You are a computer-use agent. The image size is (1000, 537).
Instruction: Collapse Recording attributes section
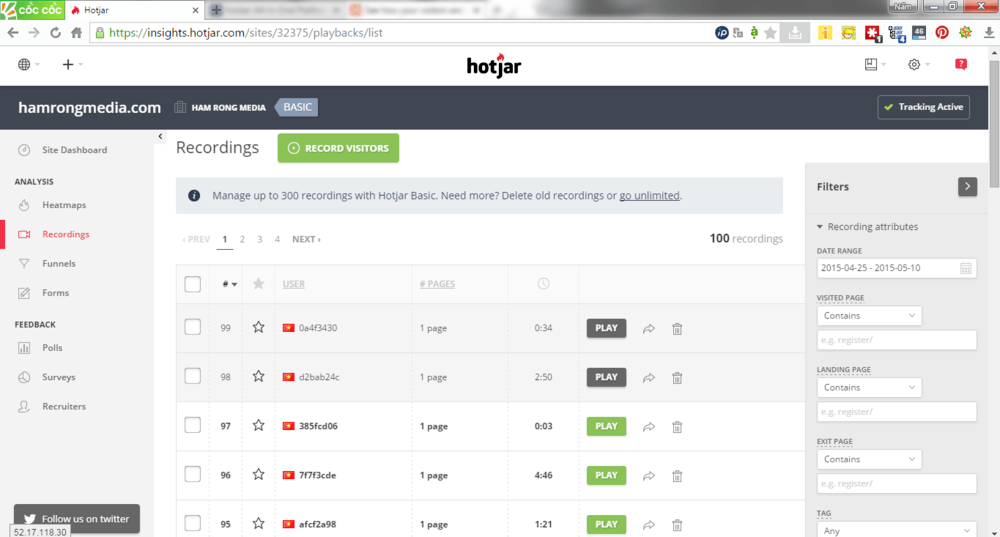tap(867, 227)
